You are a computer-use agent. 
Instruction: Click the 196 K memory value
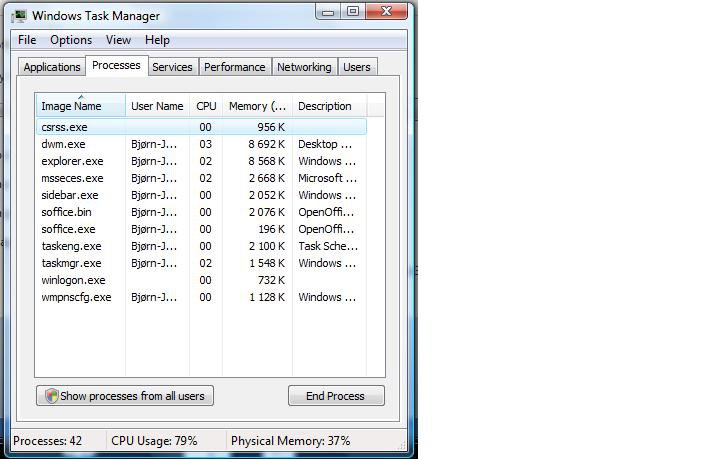pyautogui.click(x=271, y=229)
